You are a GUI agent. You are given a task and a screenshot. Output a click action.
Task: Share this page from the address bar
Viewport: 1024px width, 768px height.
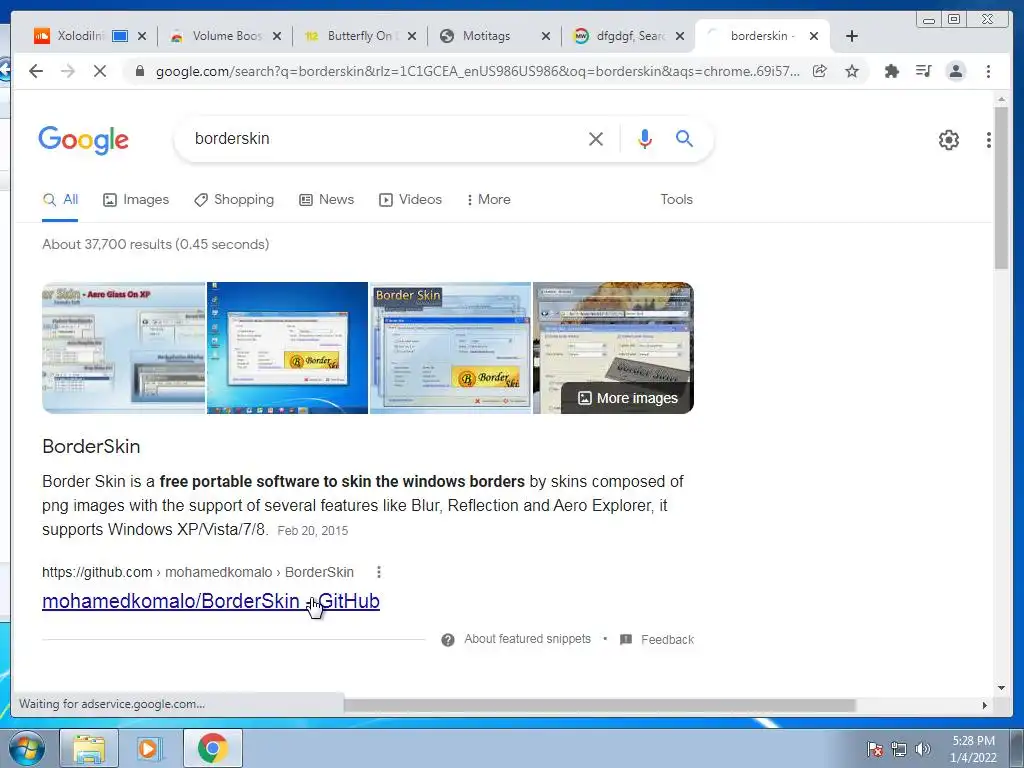[820, 71]
